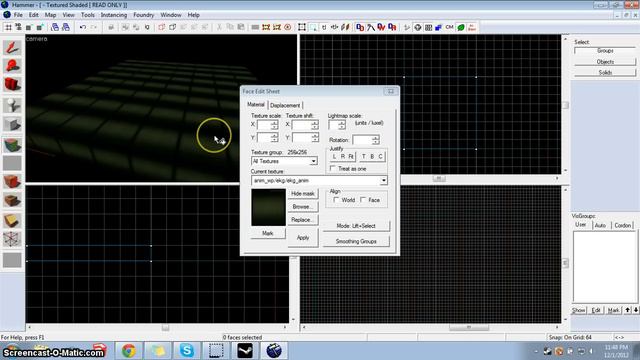Screen dimensions: 640x360
Task: Toggle the texture application tool
Action: [12, 145]
